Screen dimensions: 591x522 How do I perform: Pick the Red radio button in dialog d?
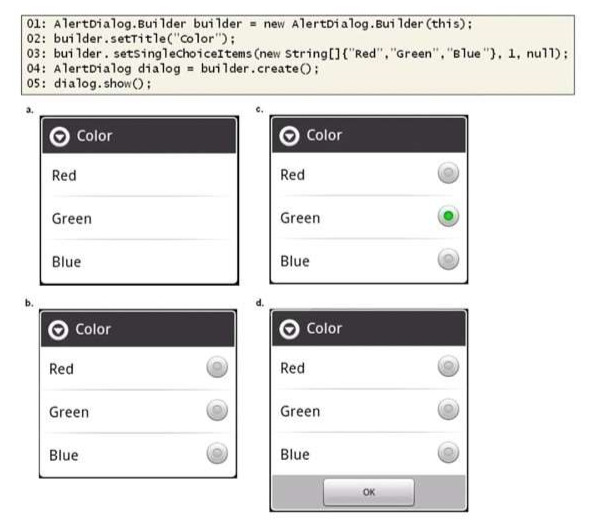[x=448, y=366]
